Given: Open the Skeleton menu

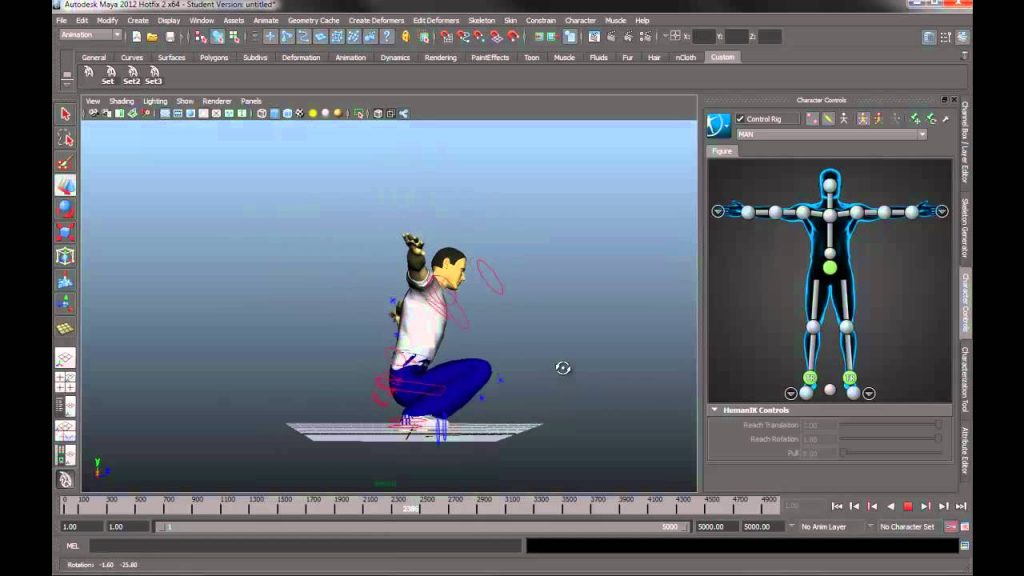Looking at the screenshot, I should [x=481, y=20].
